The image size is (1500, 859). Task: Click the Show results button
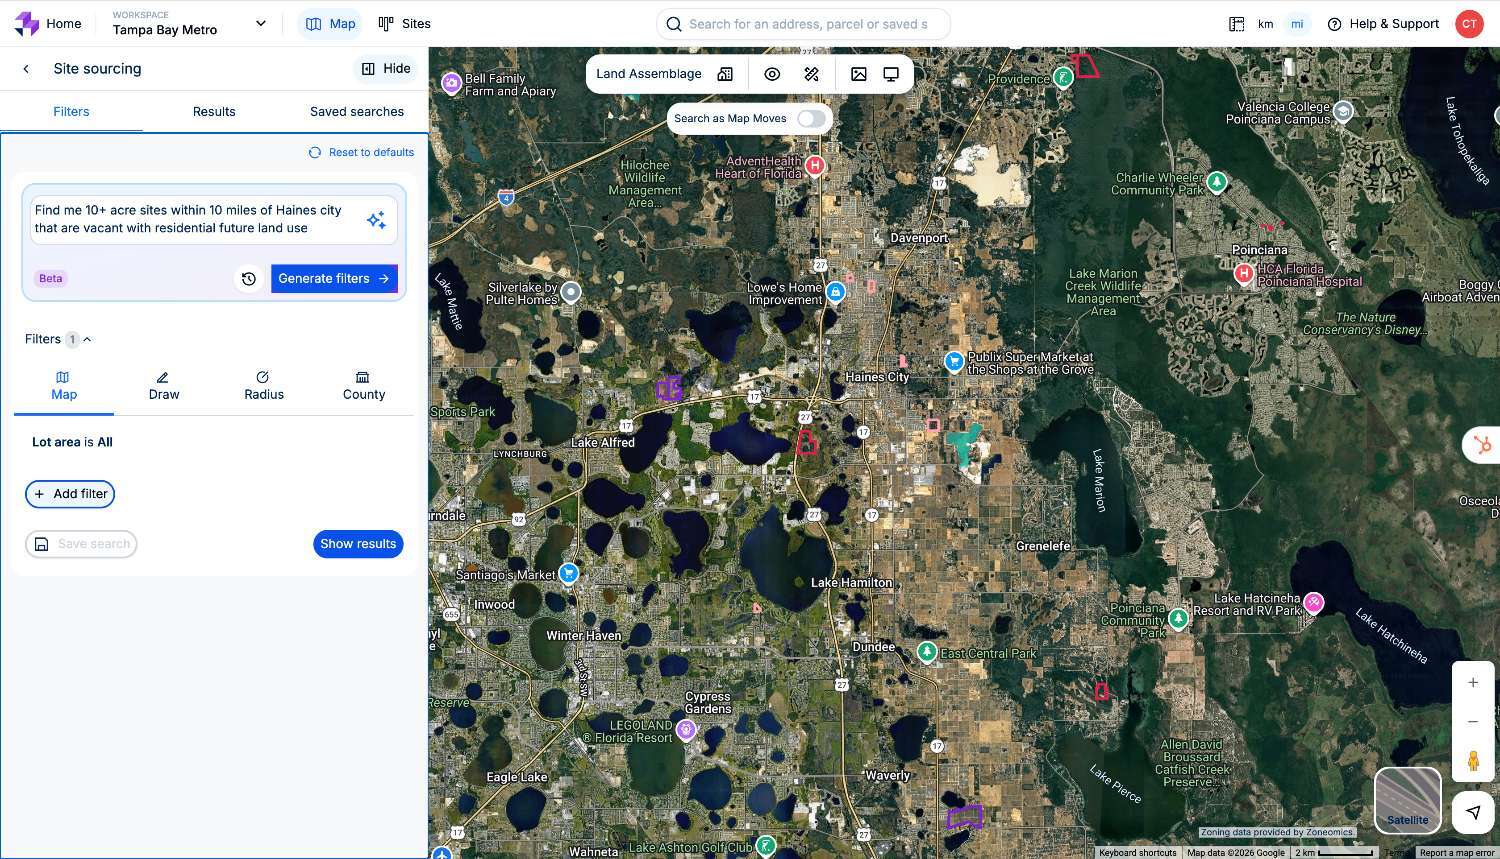[x=358, y=544]
